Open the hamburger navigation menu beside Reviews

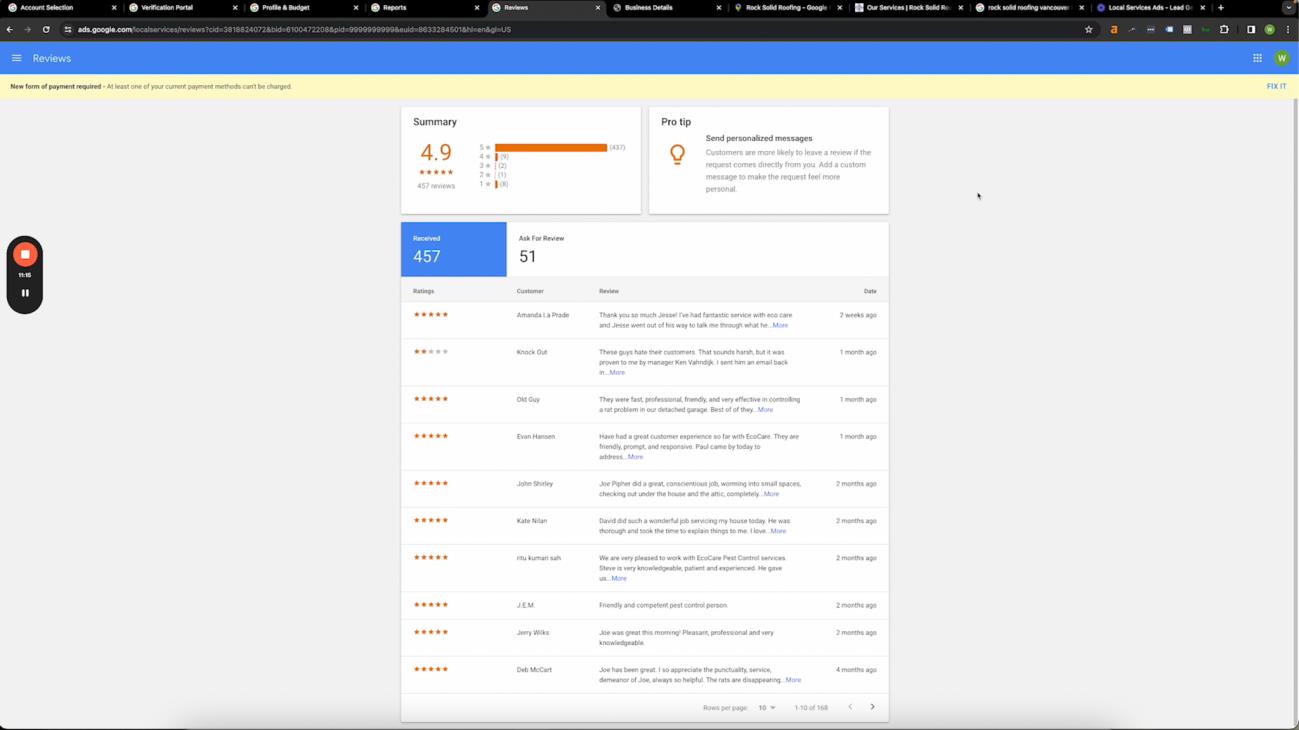(17, 58)
